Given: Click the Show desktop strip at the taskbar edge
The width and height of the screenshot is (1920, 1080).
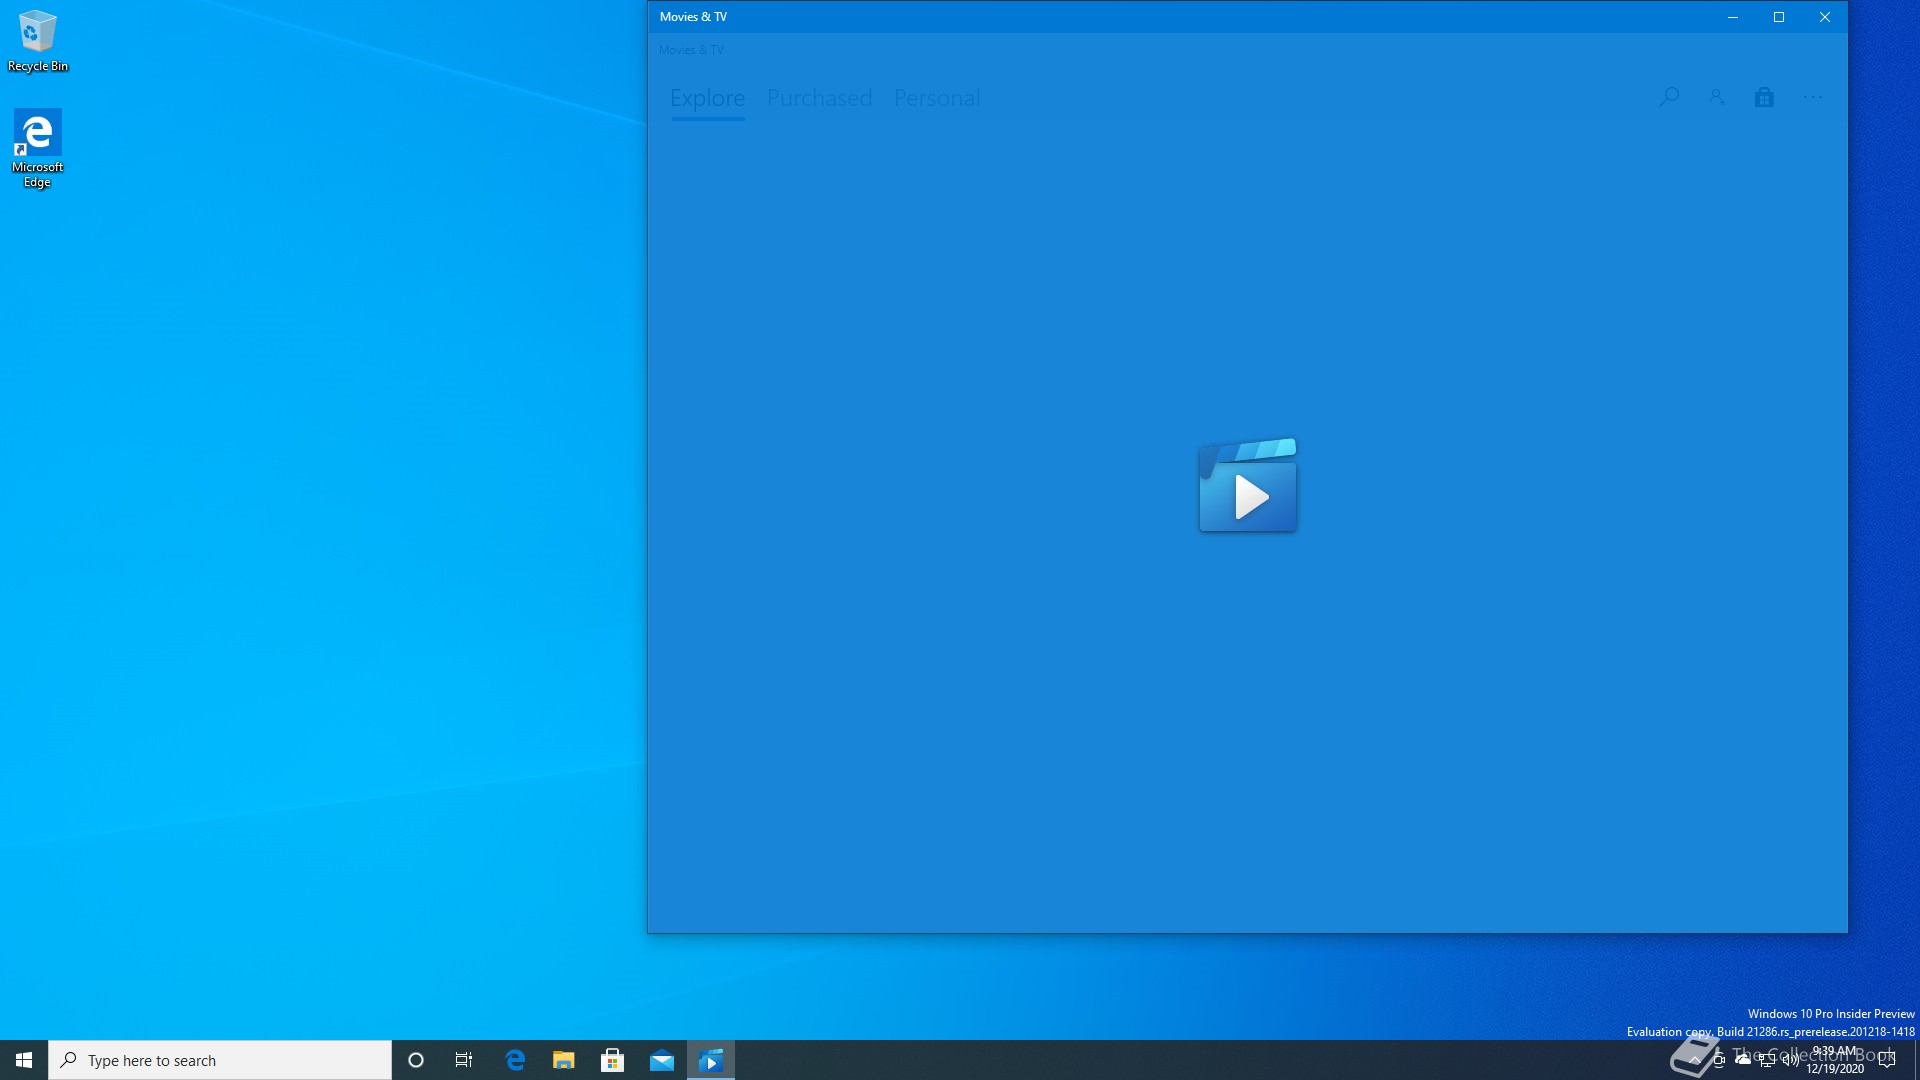Looking at the screenshot, I should 1916,1060.
